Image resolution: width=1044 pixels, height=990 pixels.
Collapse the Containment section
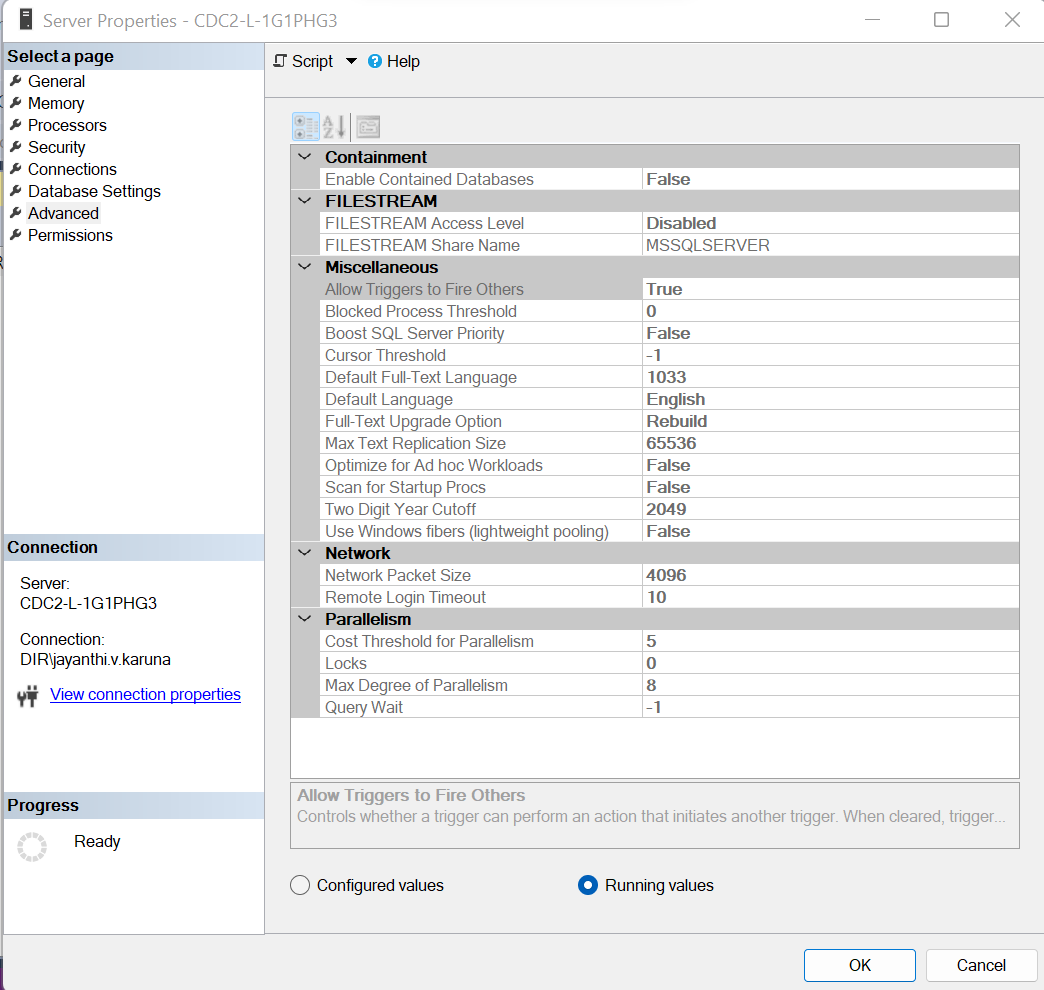[305, 157]
